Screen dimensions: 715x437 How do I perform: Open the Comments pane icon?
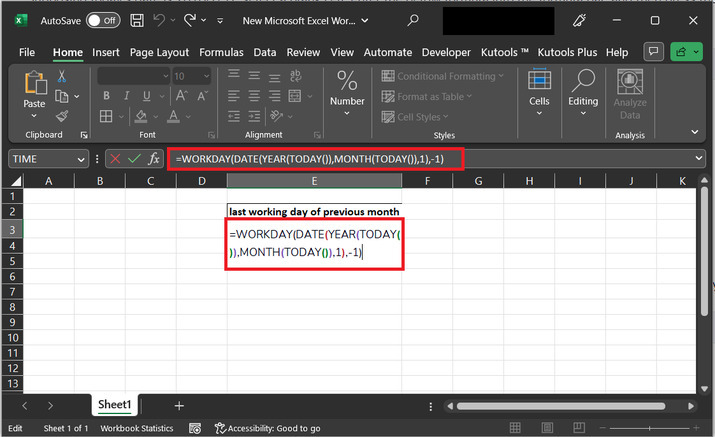(x=654, y=52)
